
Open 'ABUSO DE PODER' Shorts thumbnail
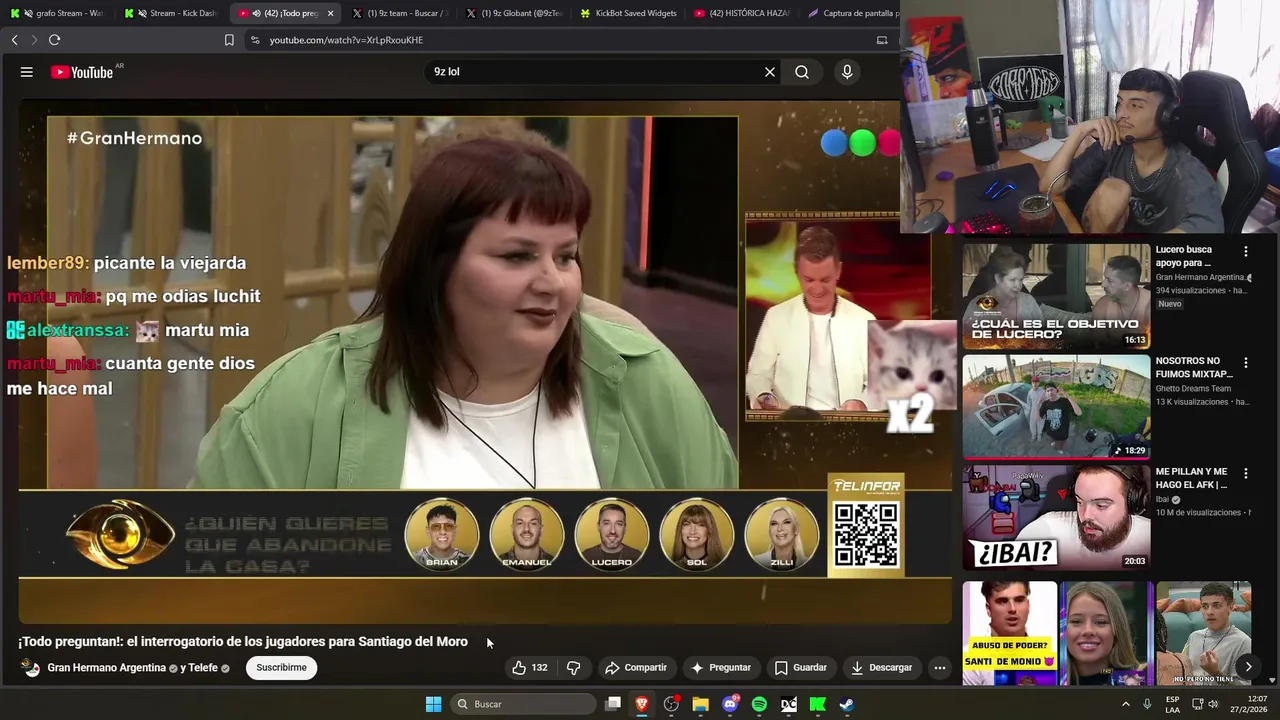click(1010, 633)
